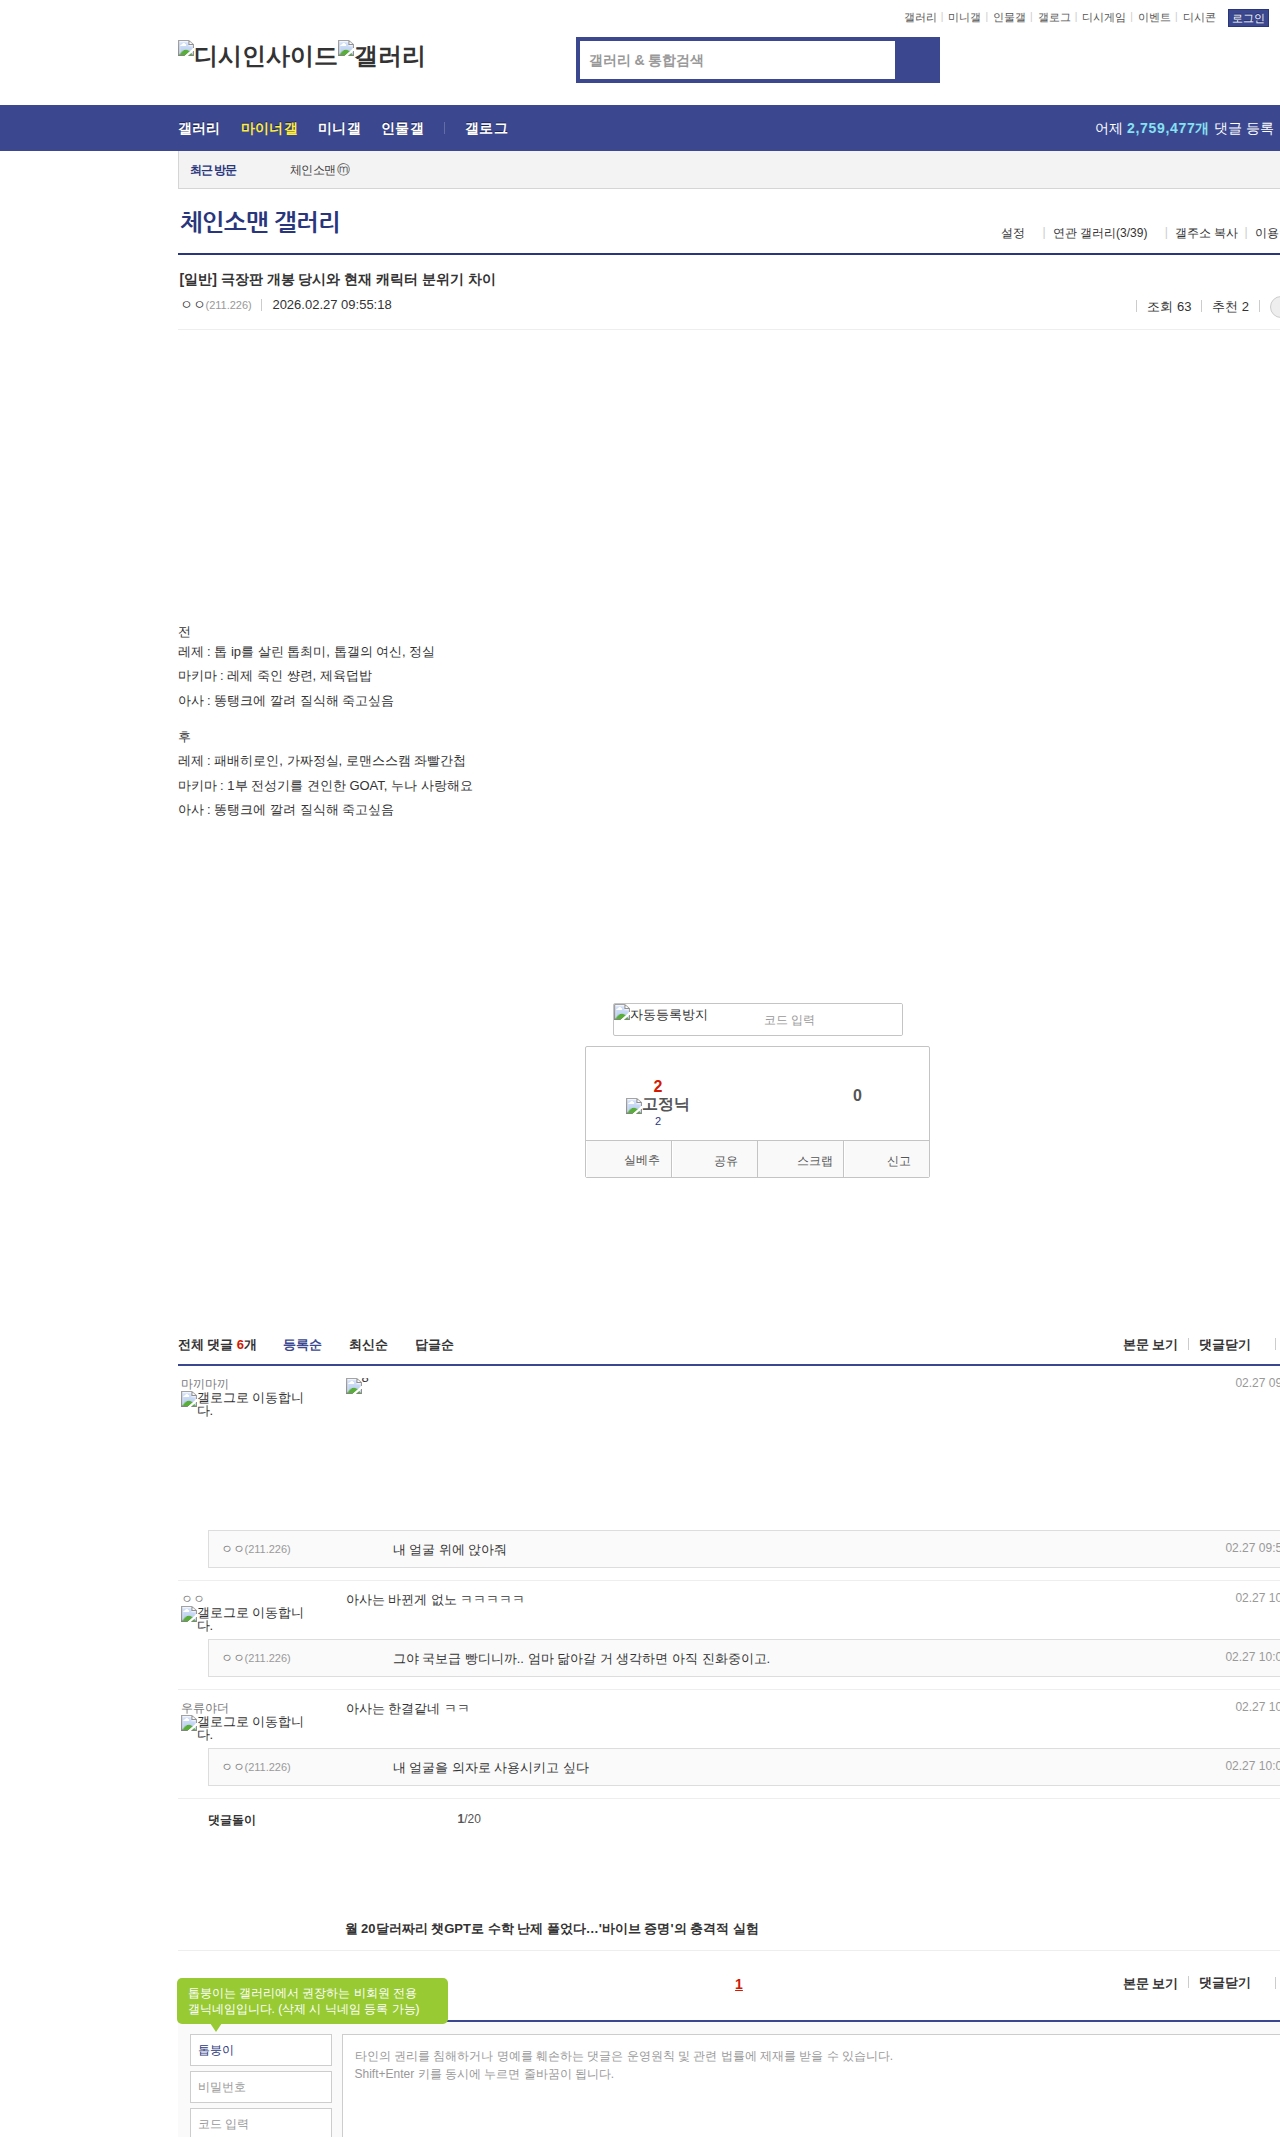Viewport: 1280px width, 2137px height.
Task: Click the comment '아사는 한결같네 ㅋㅋ'
Action: pos(407,1709)
